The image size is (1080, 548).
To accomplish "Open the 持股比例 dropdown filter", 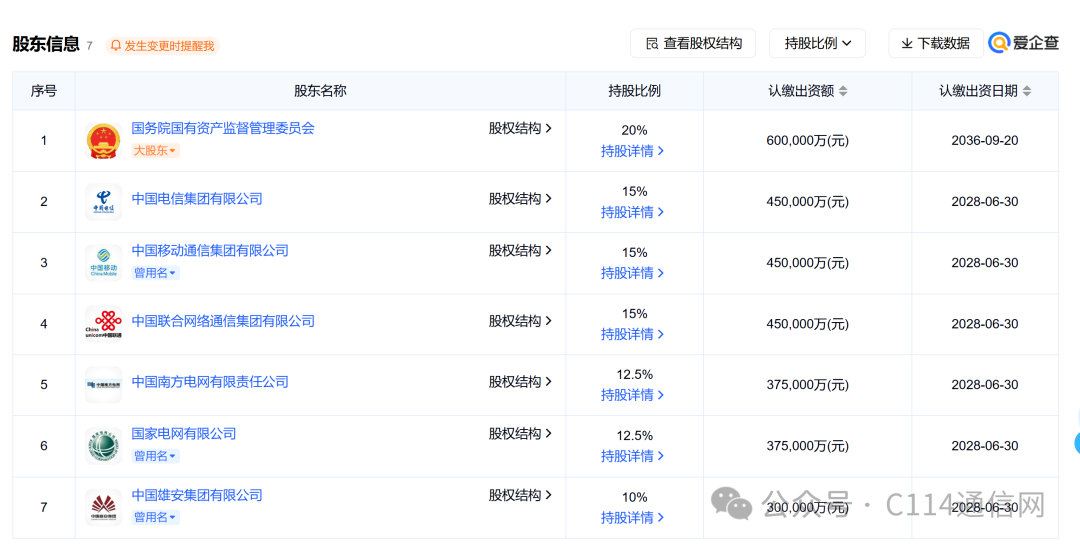I will tap(818, 43).
